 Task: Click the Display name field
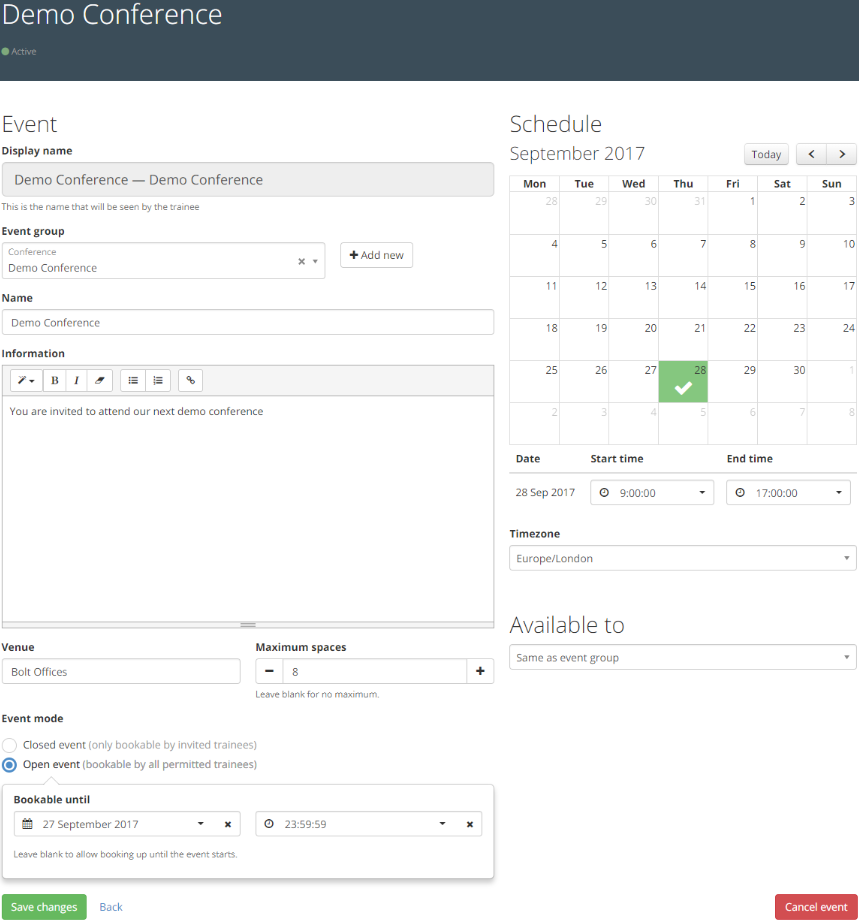[x=248, y=179]
